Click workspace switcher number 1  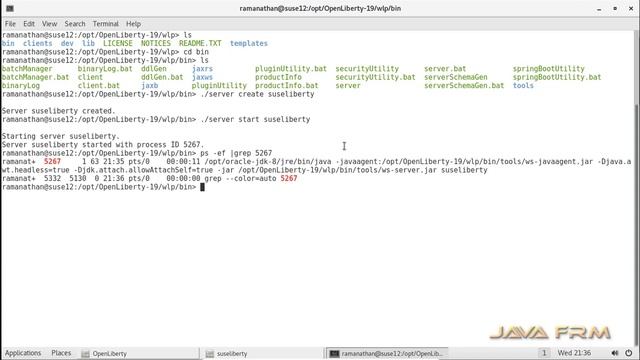click(x=543, y=353)
